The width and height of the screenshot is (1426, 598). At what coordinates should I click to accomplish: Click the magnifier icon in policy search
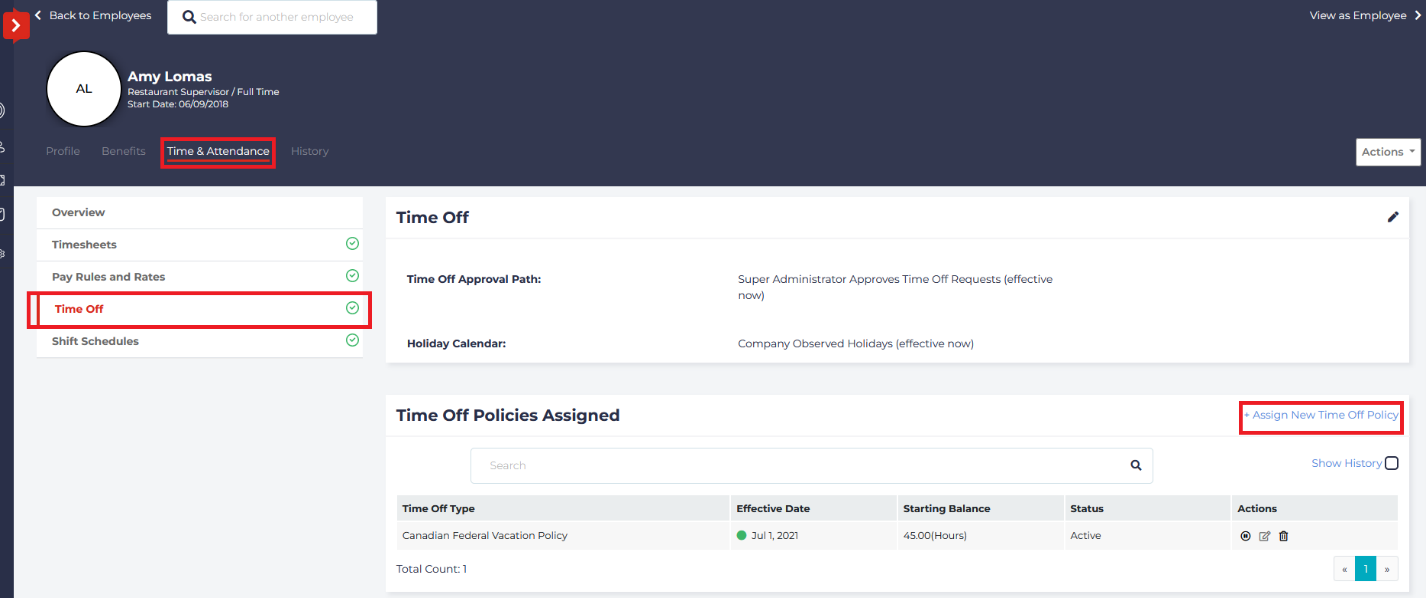pos(1135,465)
